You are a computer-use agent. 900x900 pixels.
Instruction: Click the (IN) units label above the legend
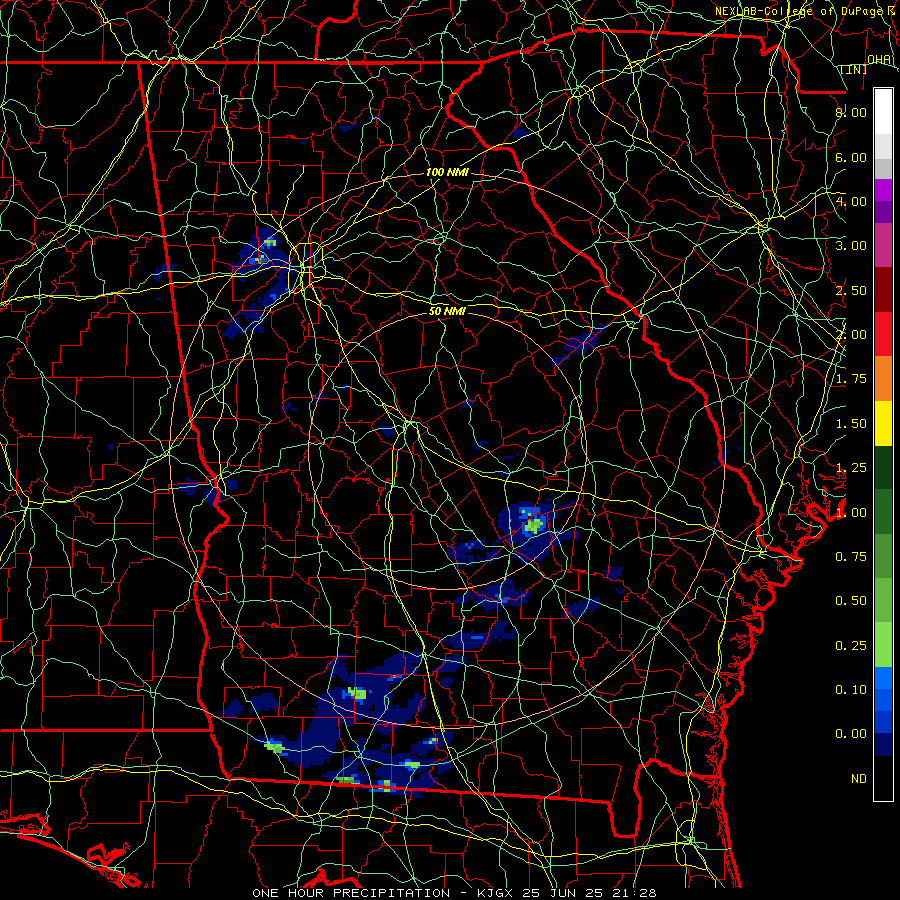pyautogui.click(x=854, y=69)
